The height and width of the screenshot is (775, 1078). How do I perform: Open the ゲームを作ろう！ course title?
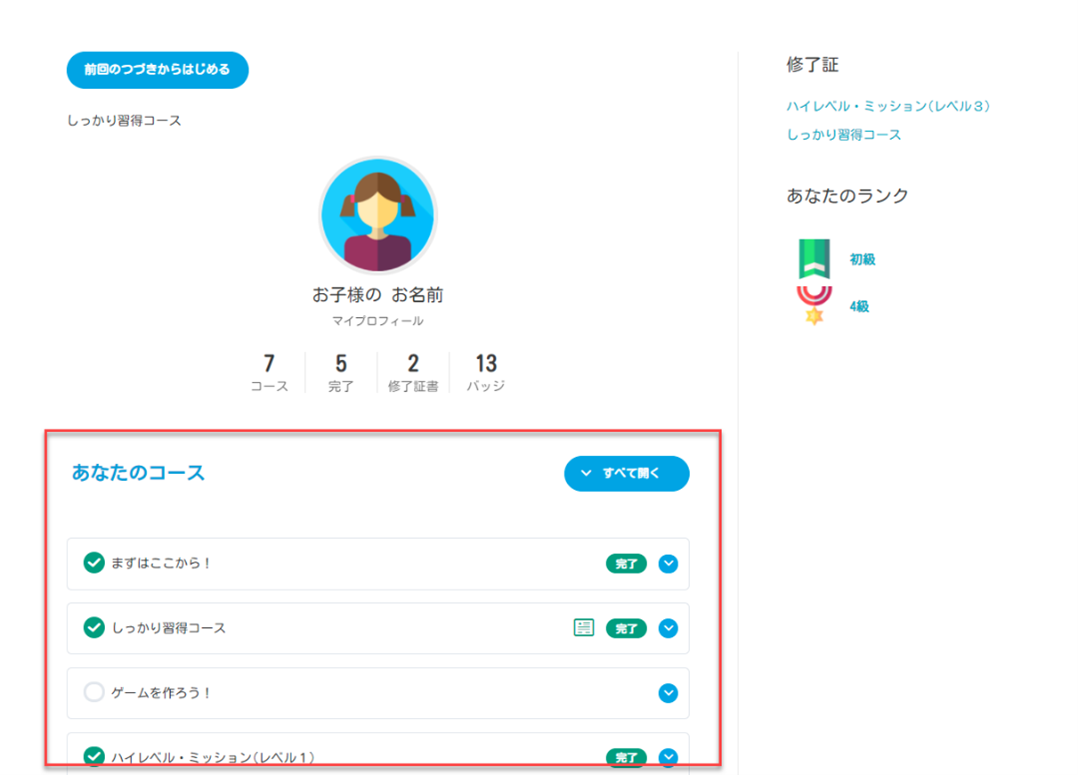[161, 693]
